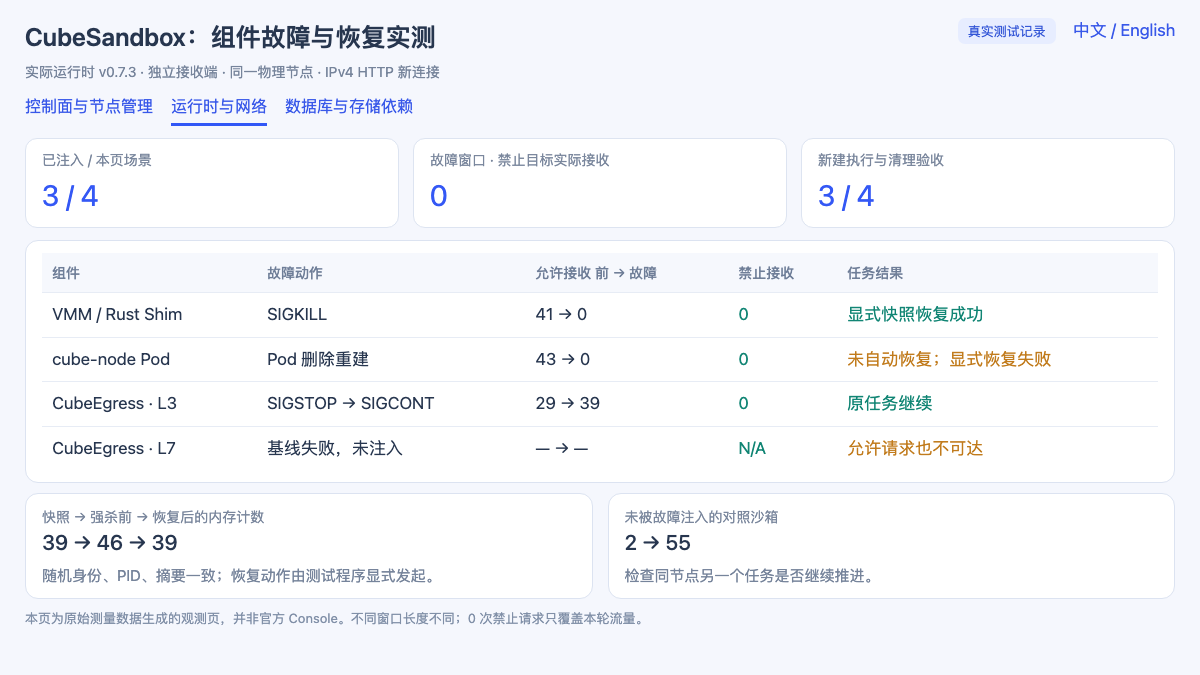Click the SIGSTOP → SIGCONT fault action cell

[x=350, y=403]
